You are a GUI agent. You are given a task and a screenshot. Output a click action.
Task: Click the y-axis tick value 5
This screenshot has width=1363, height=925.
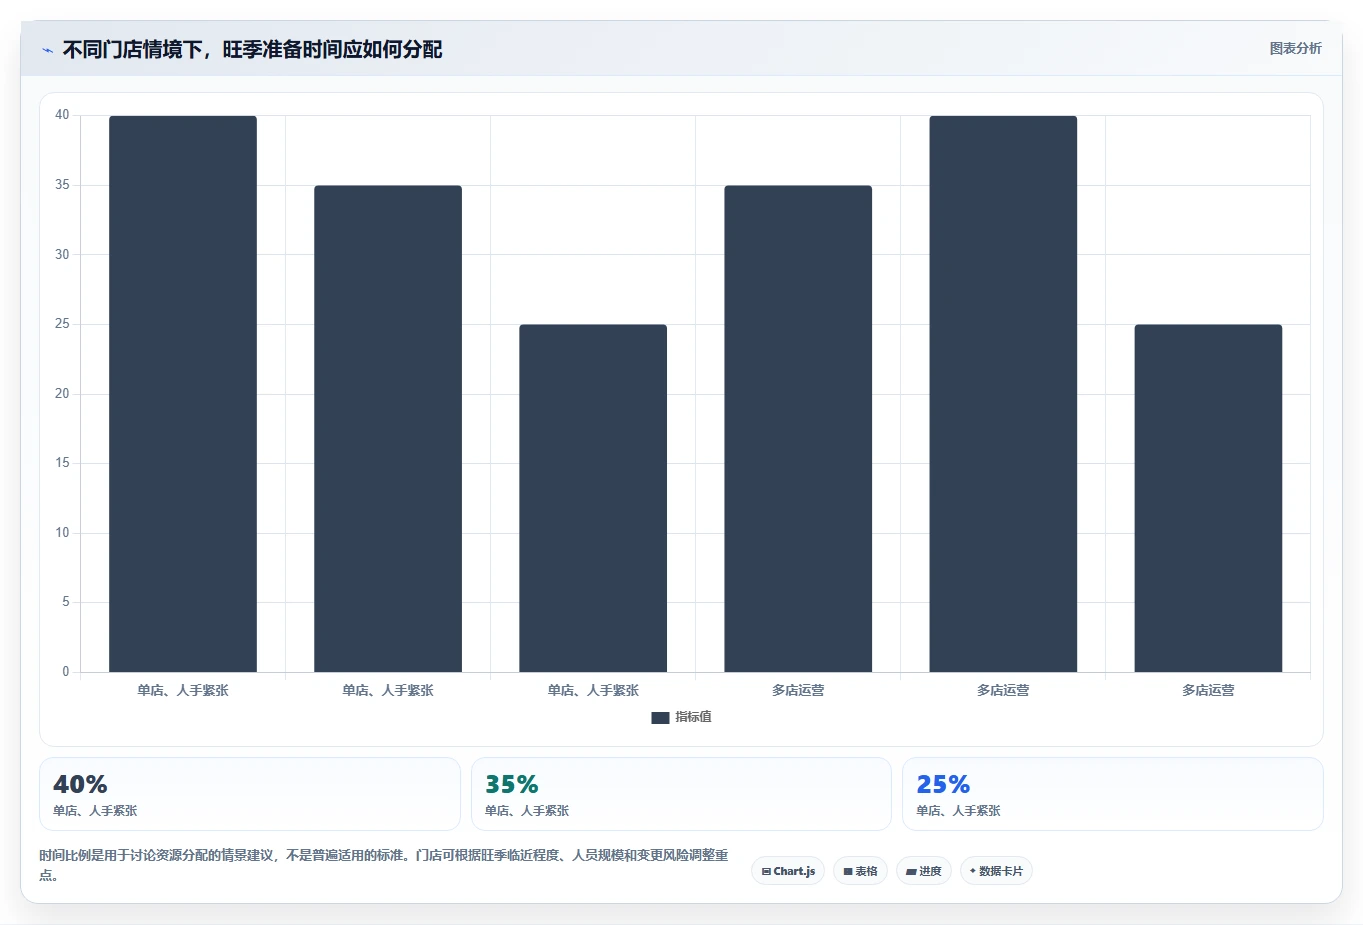(x=66, y=602)
